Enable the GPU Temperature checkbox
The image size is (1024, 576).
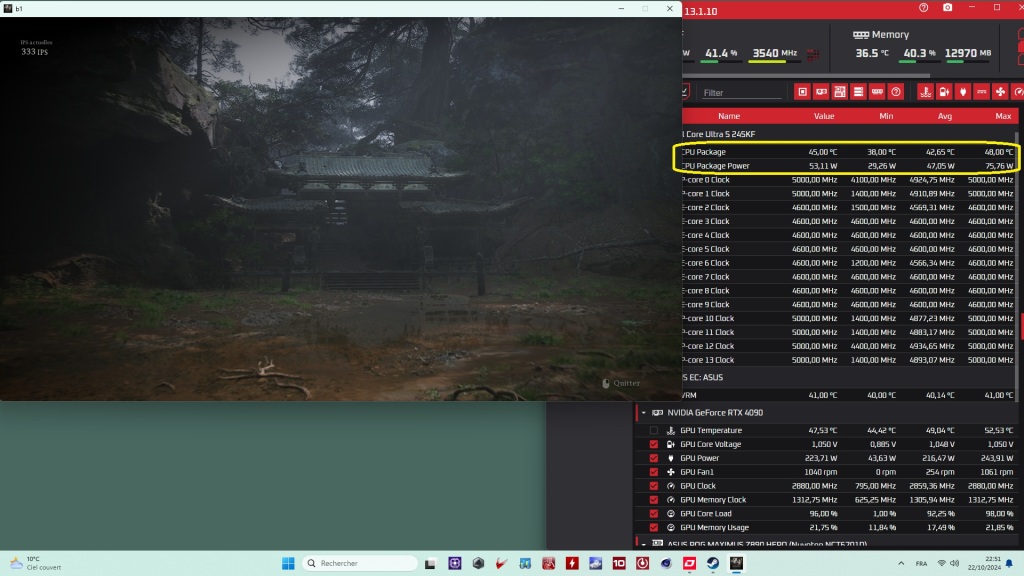(x=654, y=430)
